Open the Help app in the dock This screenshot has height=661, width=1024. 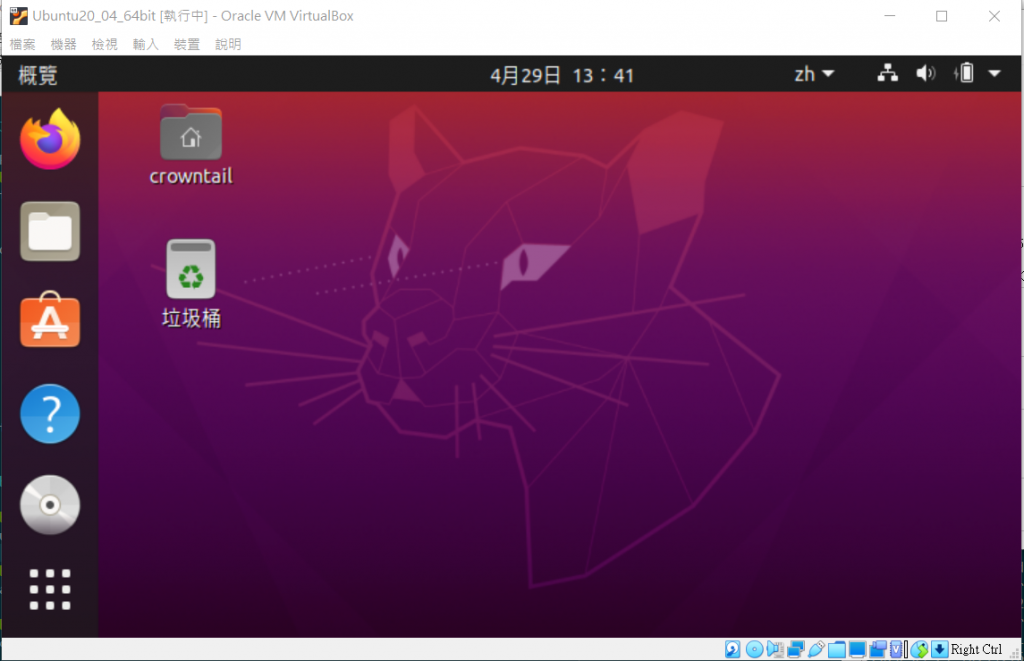click(x=50, y=413)
